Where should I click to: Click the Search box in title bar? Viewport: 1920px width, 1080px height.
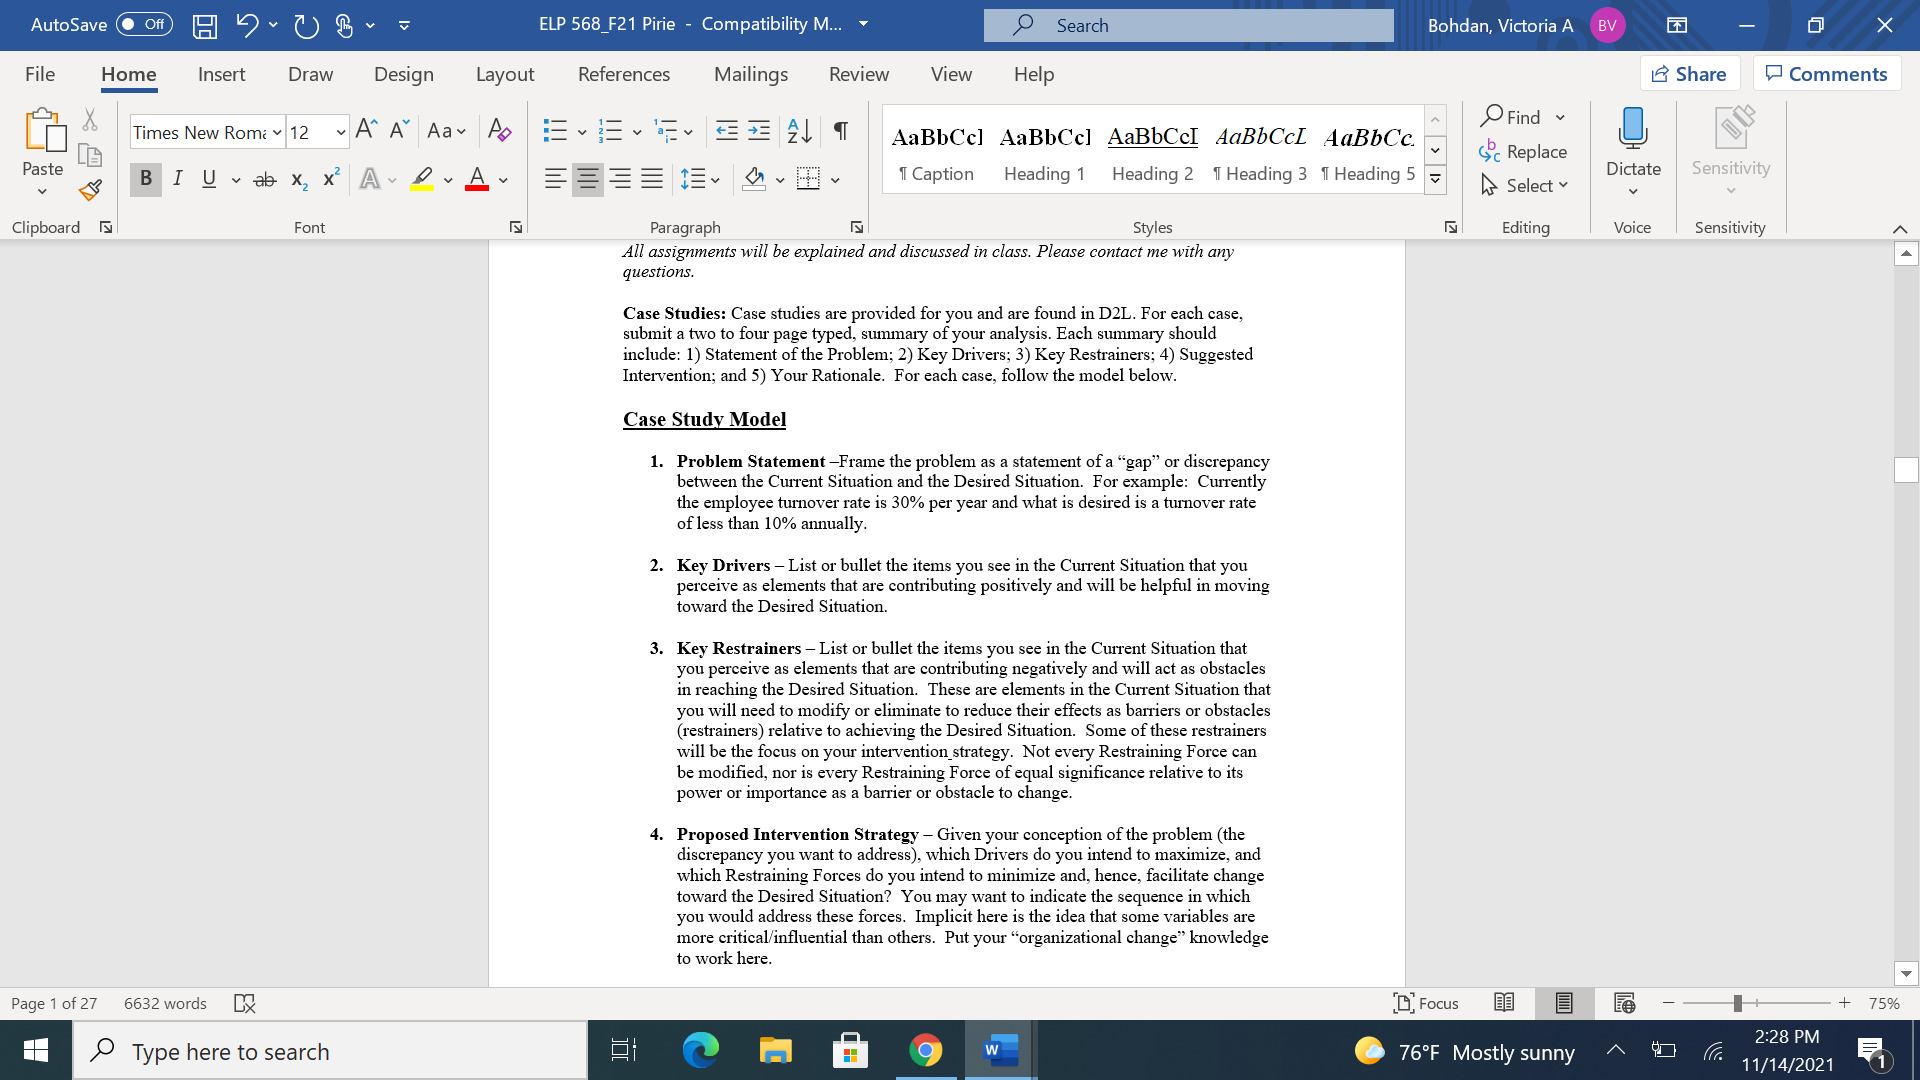(1188, 26)
